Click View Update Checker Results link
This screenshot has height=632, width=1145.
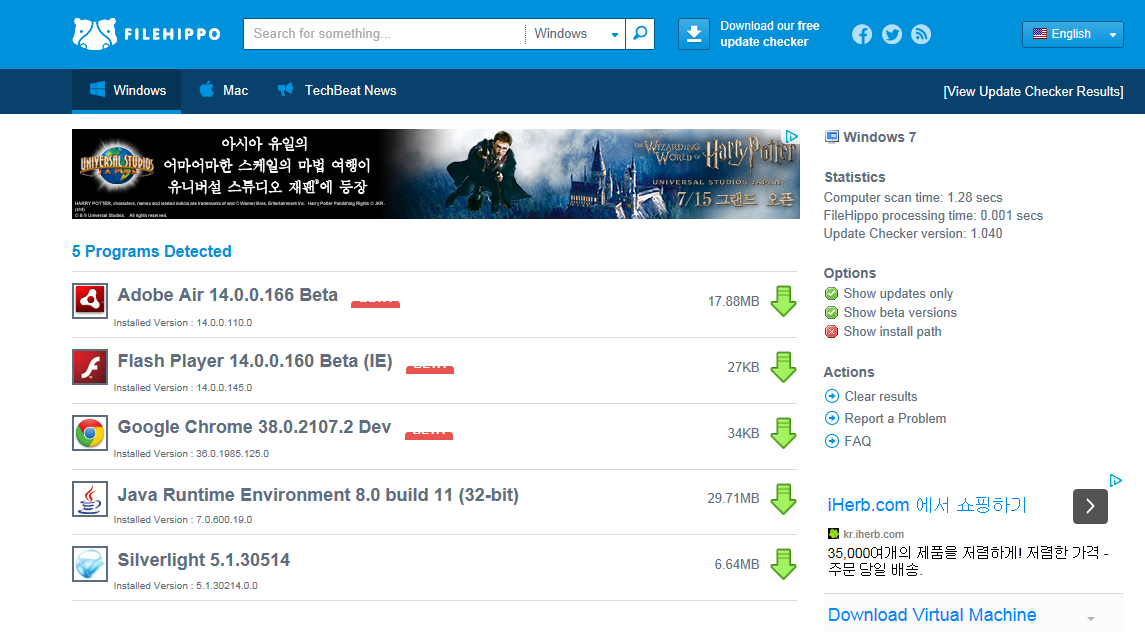pos(1033,91)
